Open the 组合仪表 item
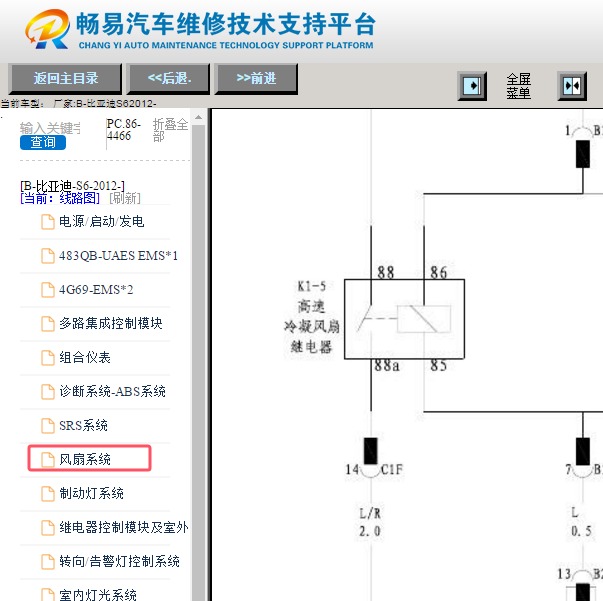603x601 pixels. pyautogui.click(x=85, y=358)
